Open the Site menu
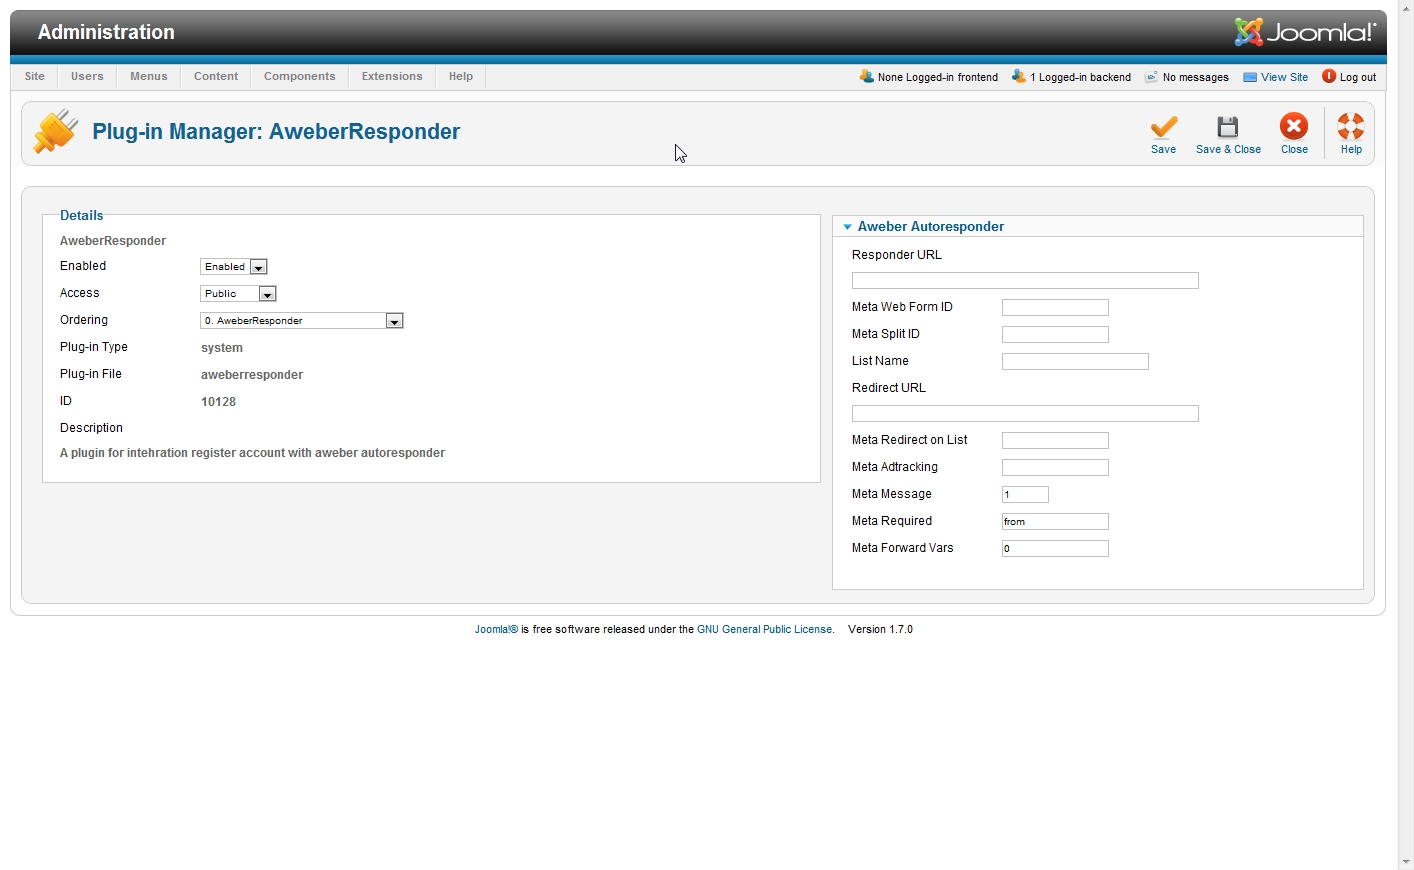Viewport: 1414px width, 870px height. point(35,76)
